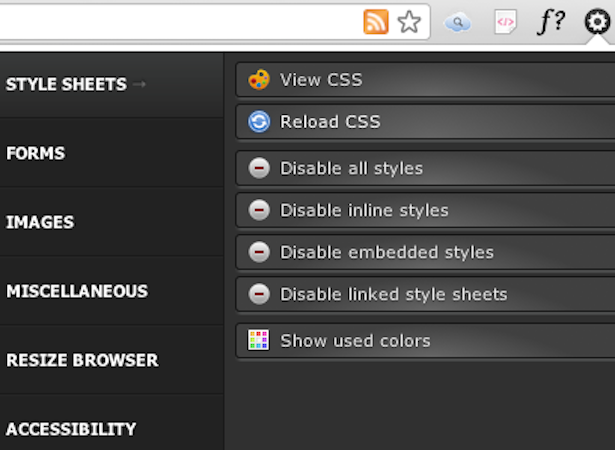Viewport: 615px width, 450px height.
Task: Switch to the Resize Browser category
Action: [111, 360]
